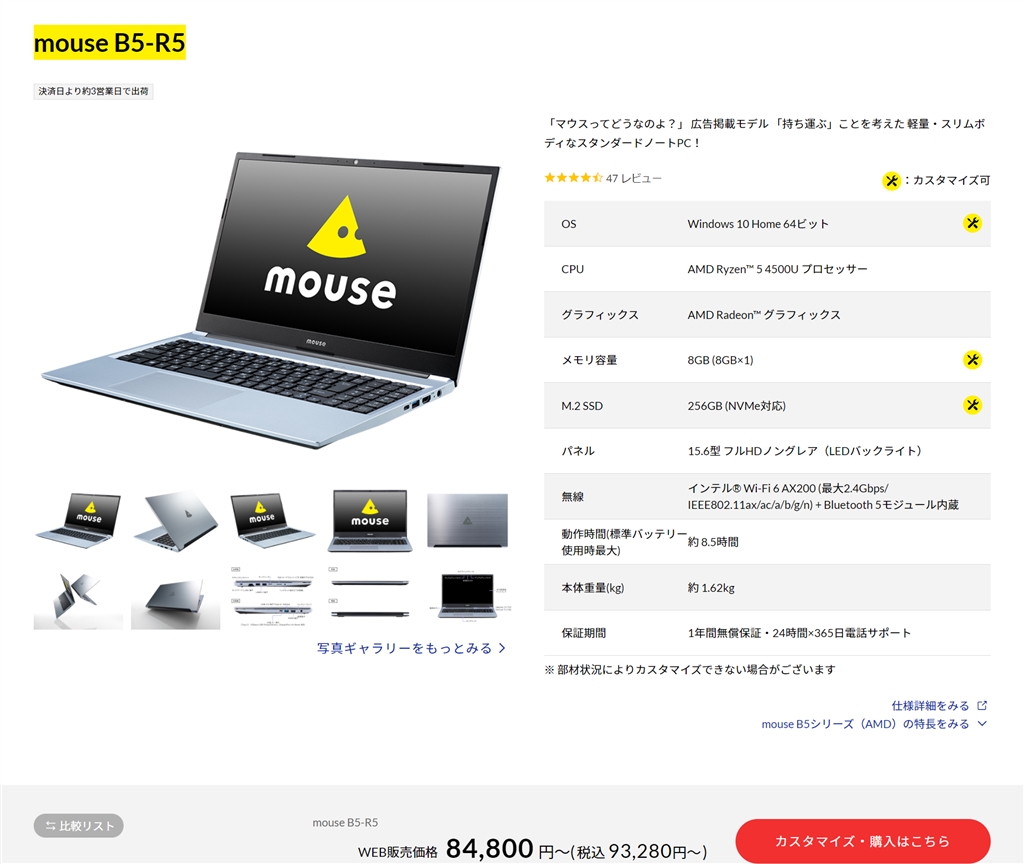Open 写真ギャラリーをもっとみる link
1024x864 pixels.
pyautogui.click(x=411, y=648)
